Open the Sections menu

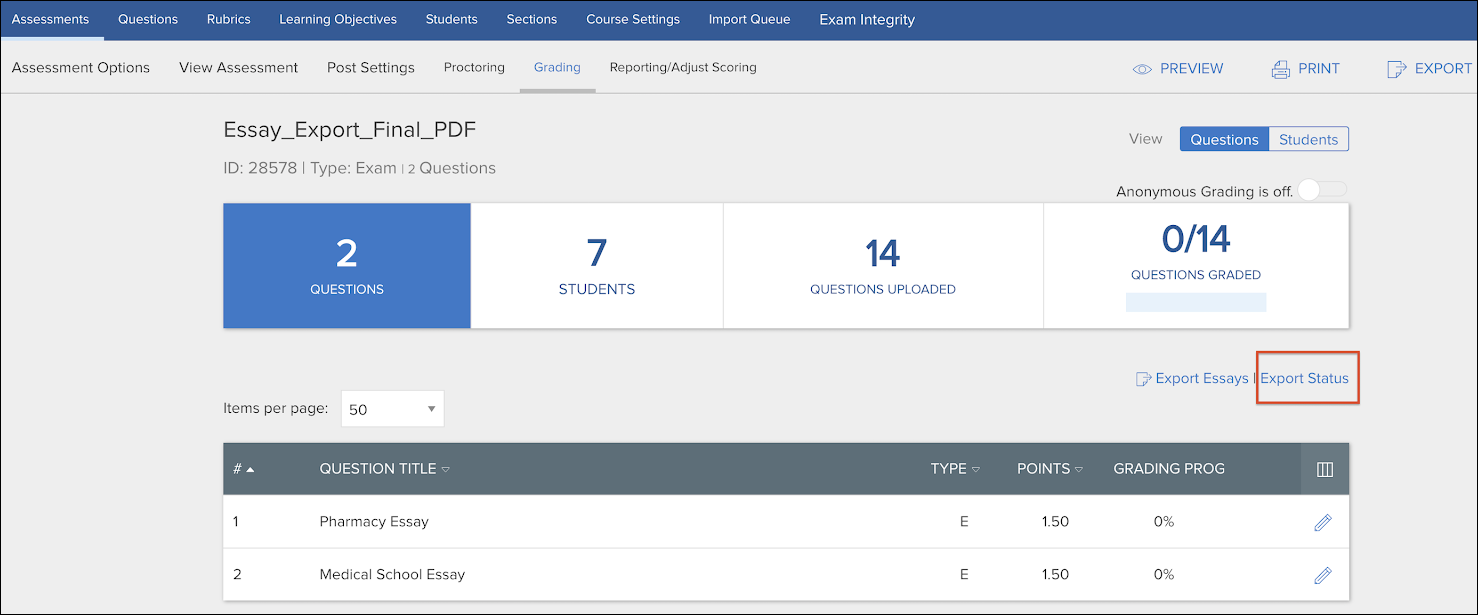[x=532, y=19]
